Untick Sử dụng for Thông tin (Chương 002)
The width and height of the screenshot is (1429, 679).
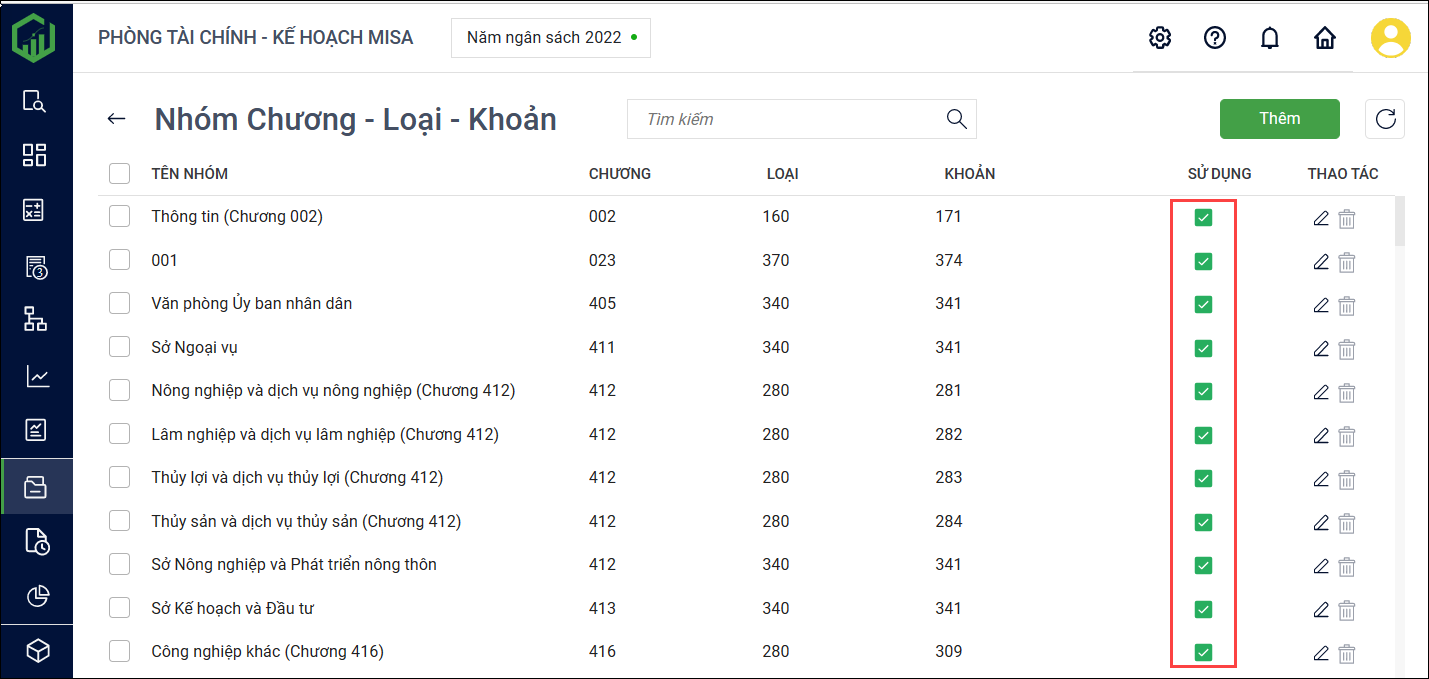tap(1203, 217)
